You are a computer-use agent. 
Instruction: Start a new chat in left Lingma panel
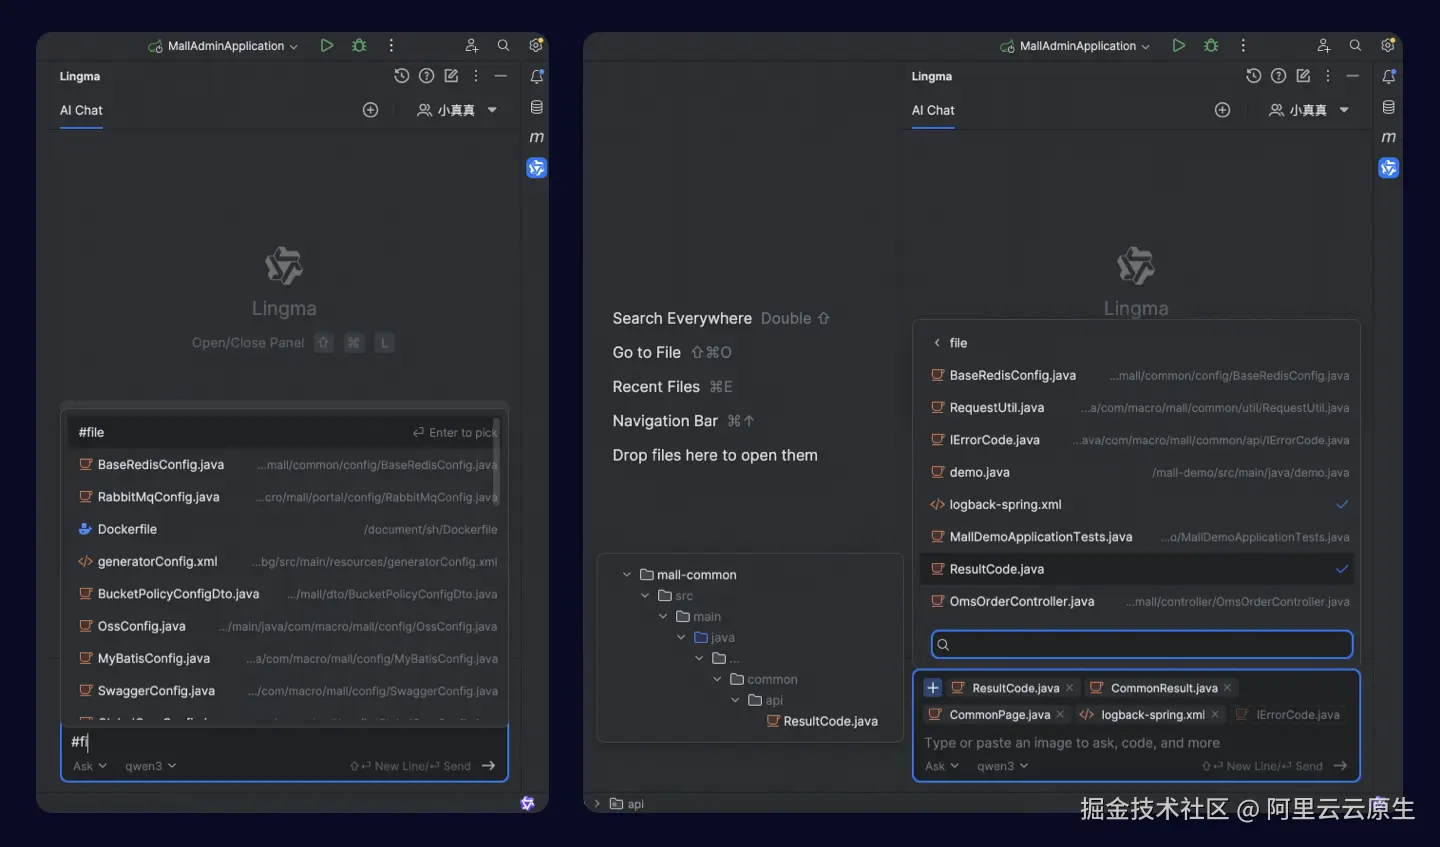pyautogui.click(x=370, y=110)
